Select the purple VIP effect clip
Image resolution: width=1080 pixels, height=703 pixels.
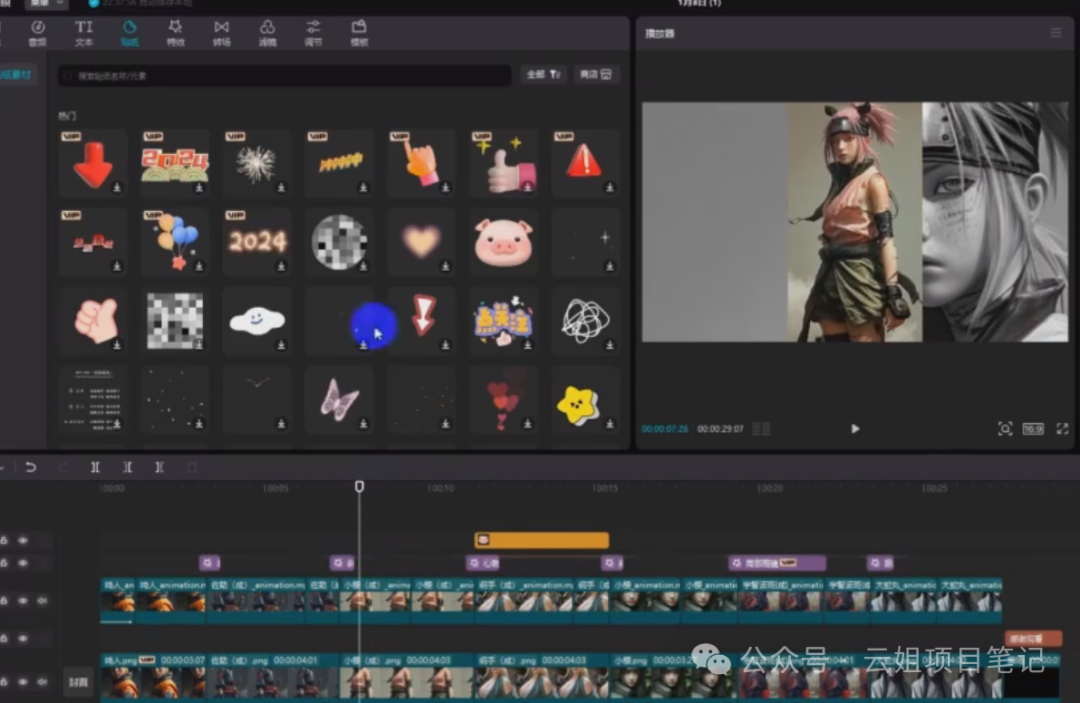tap(777, 563)
